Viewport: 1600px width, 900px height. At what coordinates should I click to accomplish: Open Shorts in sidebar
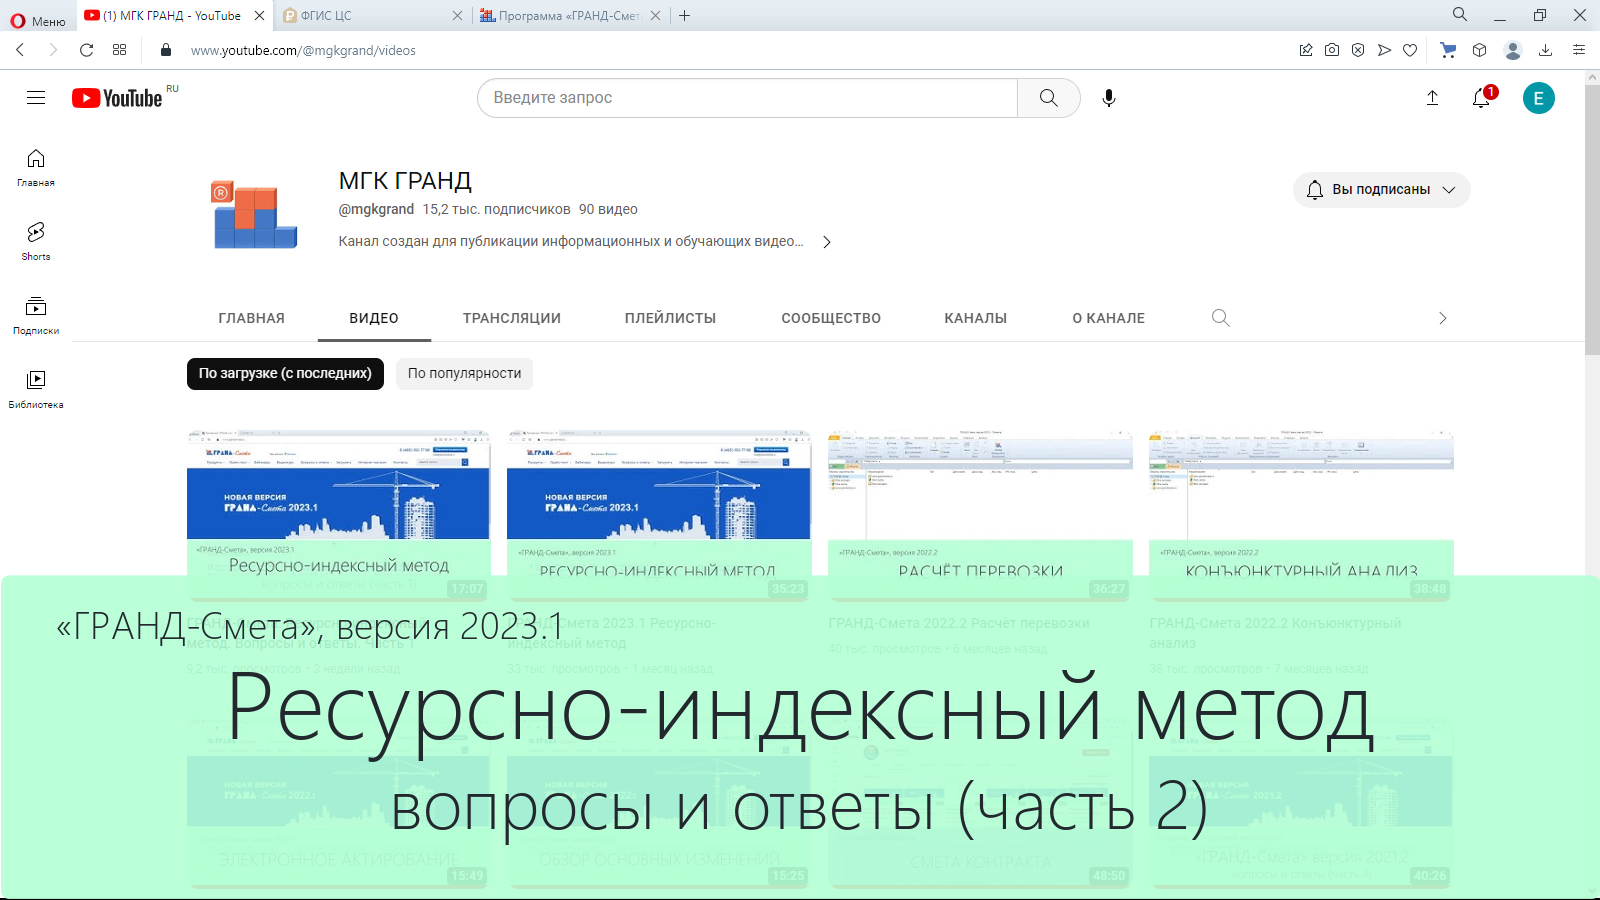click(36, 242)
